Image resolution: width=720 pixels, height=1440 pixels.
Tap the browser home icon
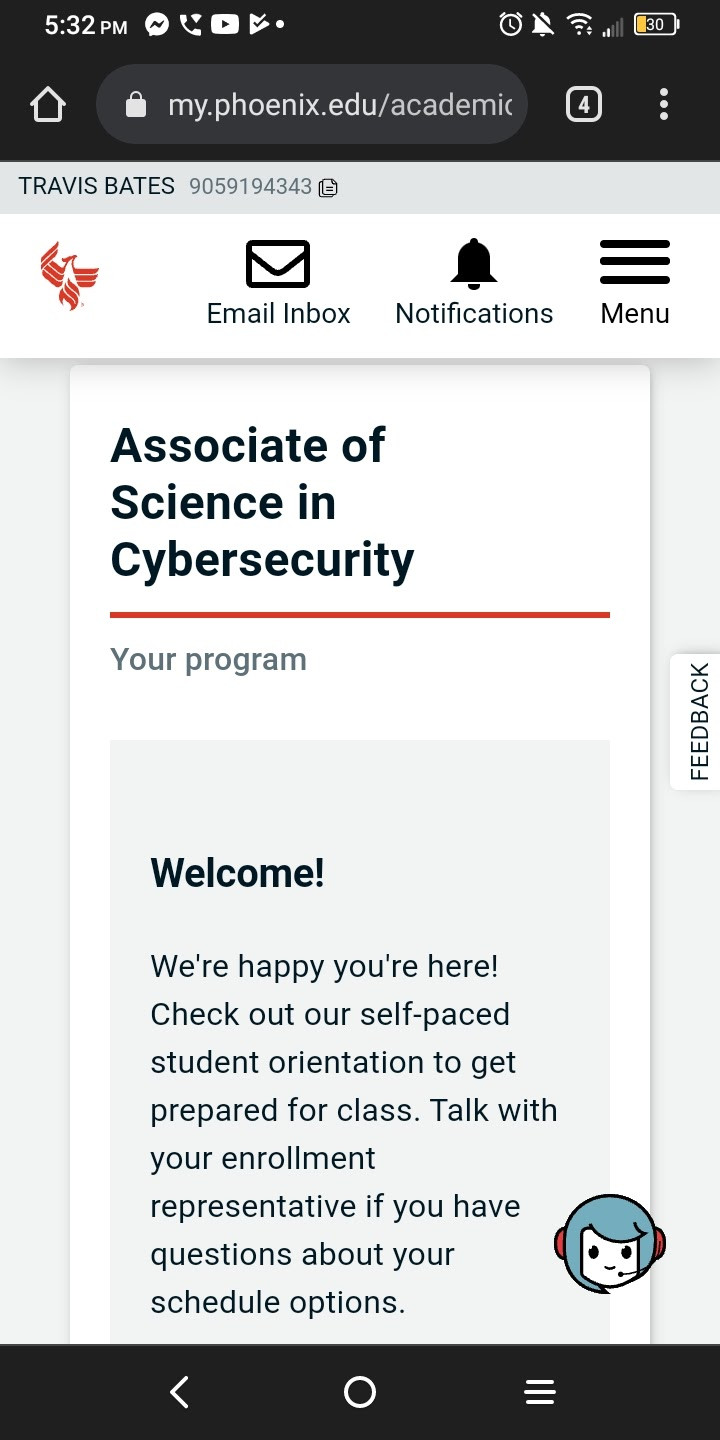(48, 105)
